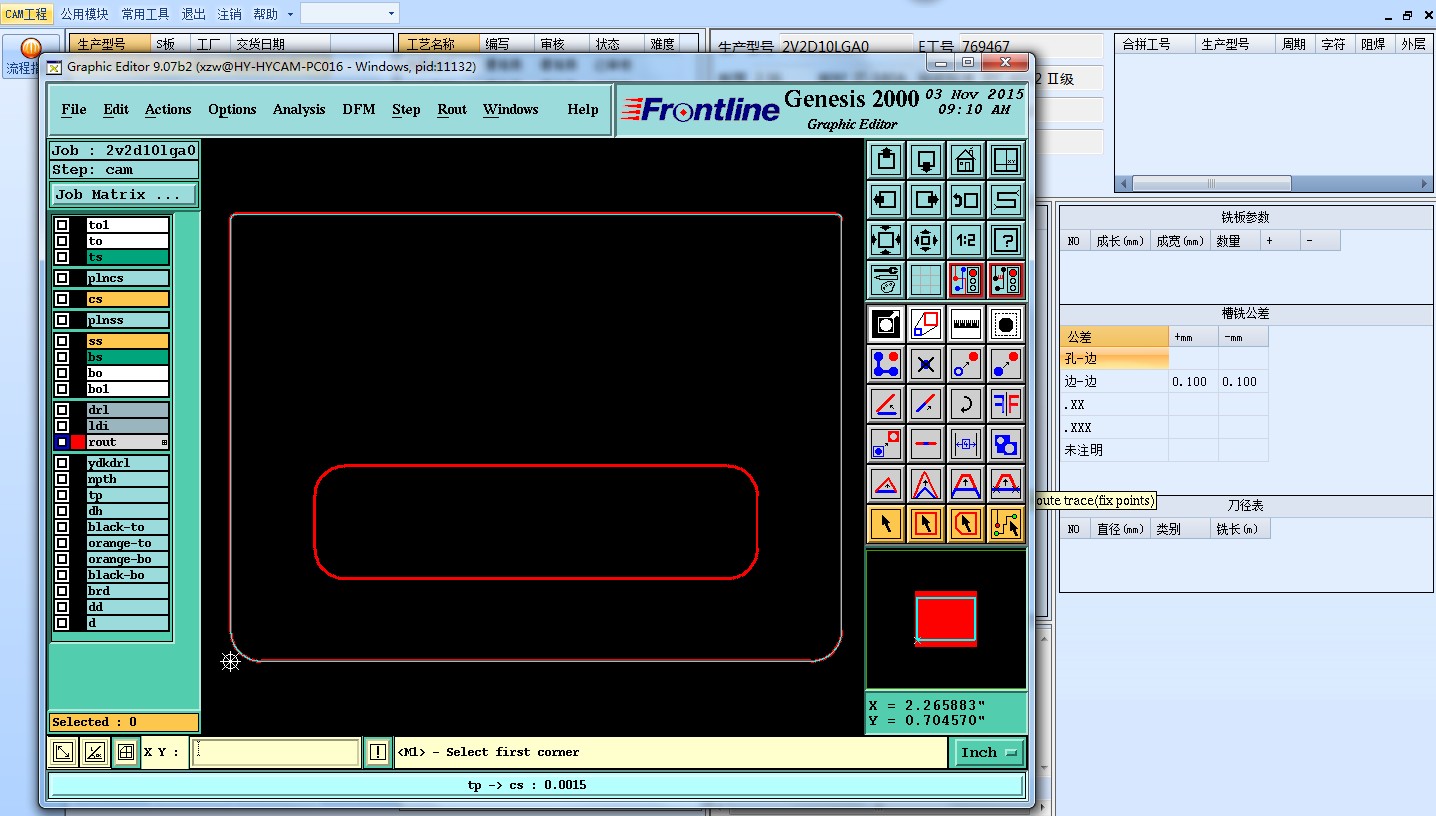Click the crosshair snap icon left of XY
The image size is (1436, 816).
pos(125,752)
